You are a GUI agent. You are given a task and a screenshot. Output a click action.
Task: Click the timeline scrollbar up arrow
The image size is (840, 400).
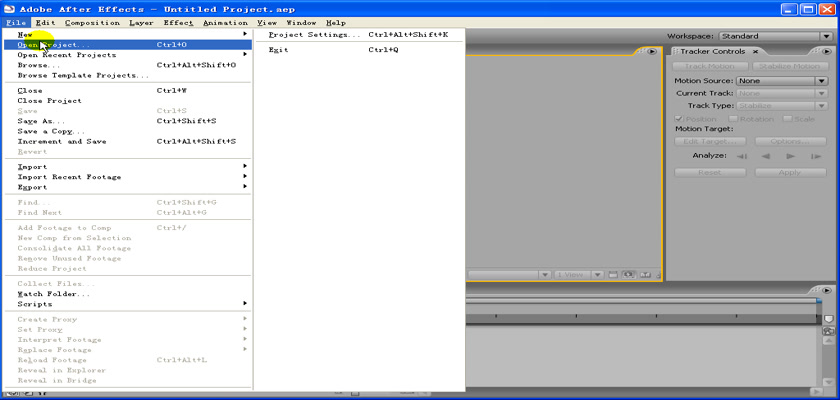(x=829, y=343)
